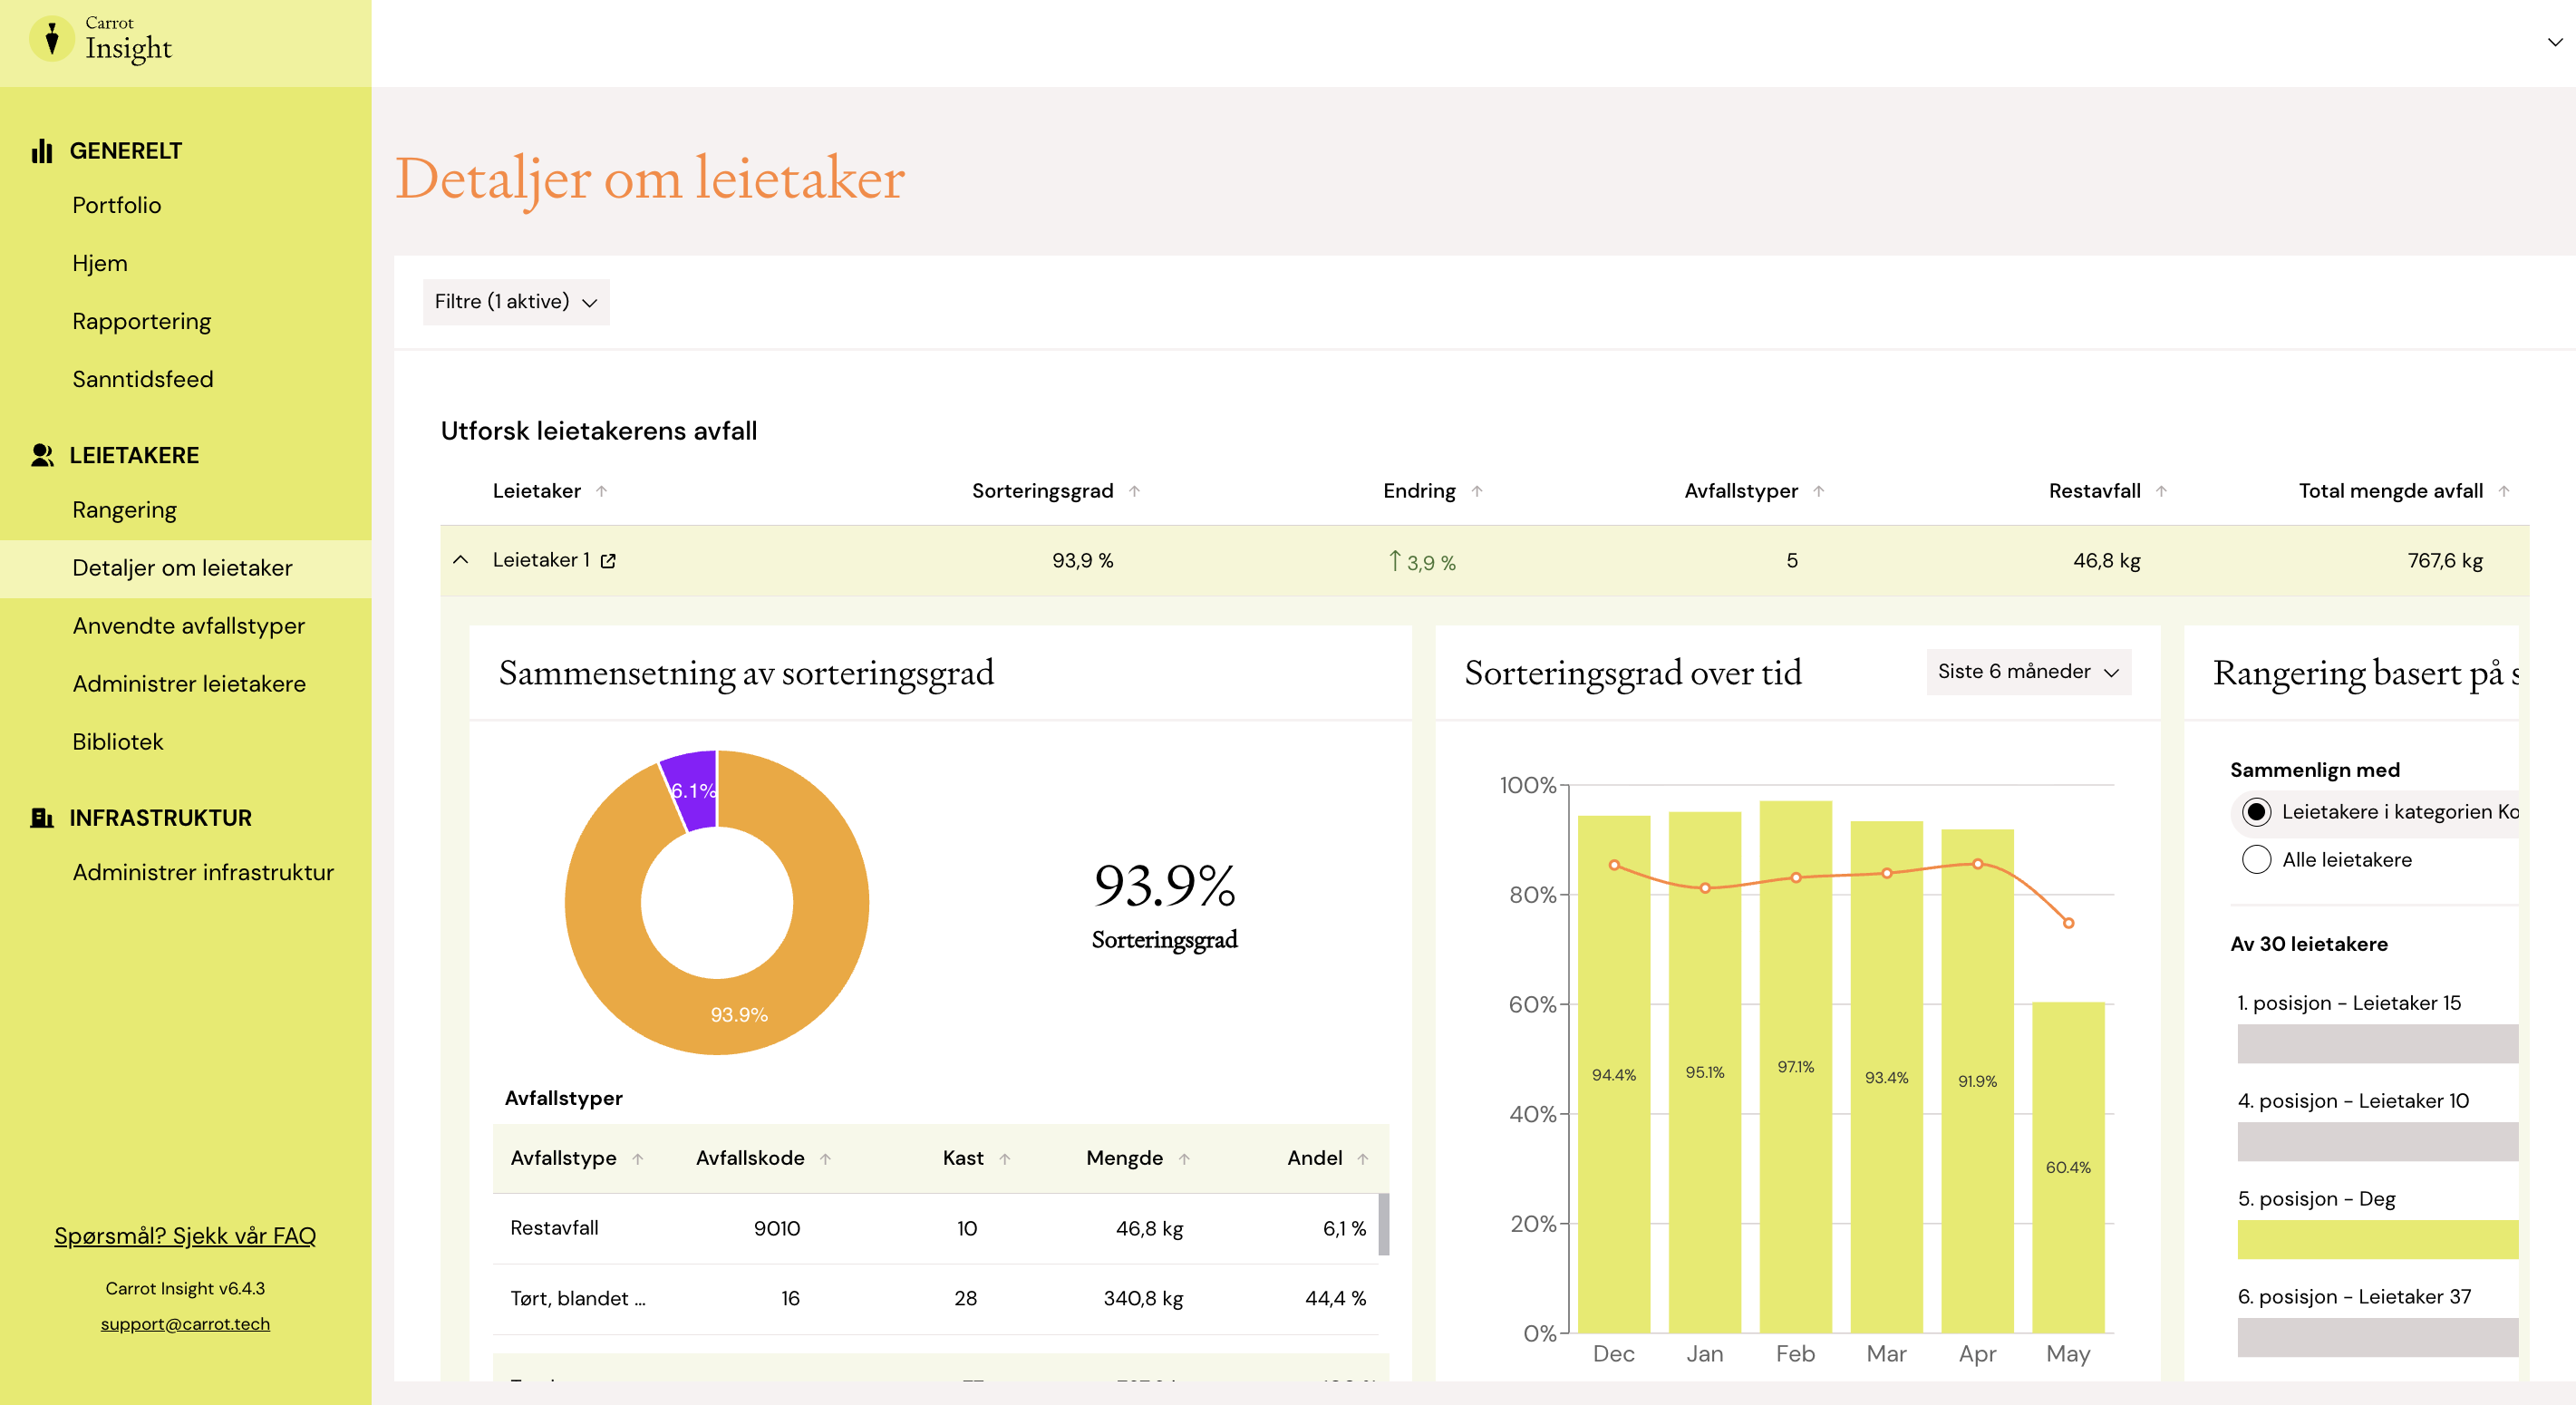Sort by Sorteringsgrad column arrow icon

point(1135,491)
